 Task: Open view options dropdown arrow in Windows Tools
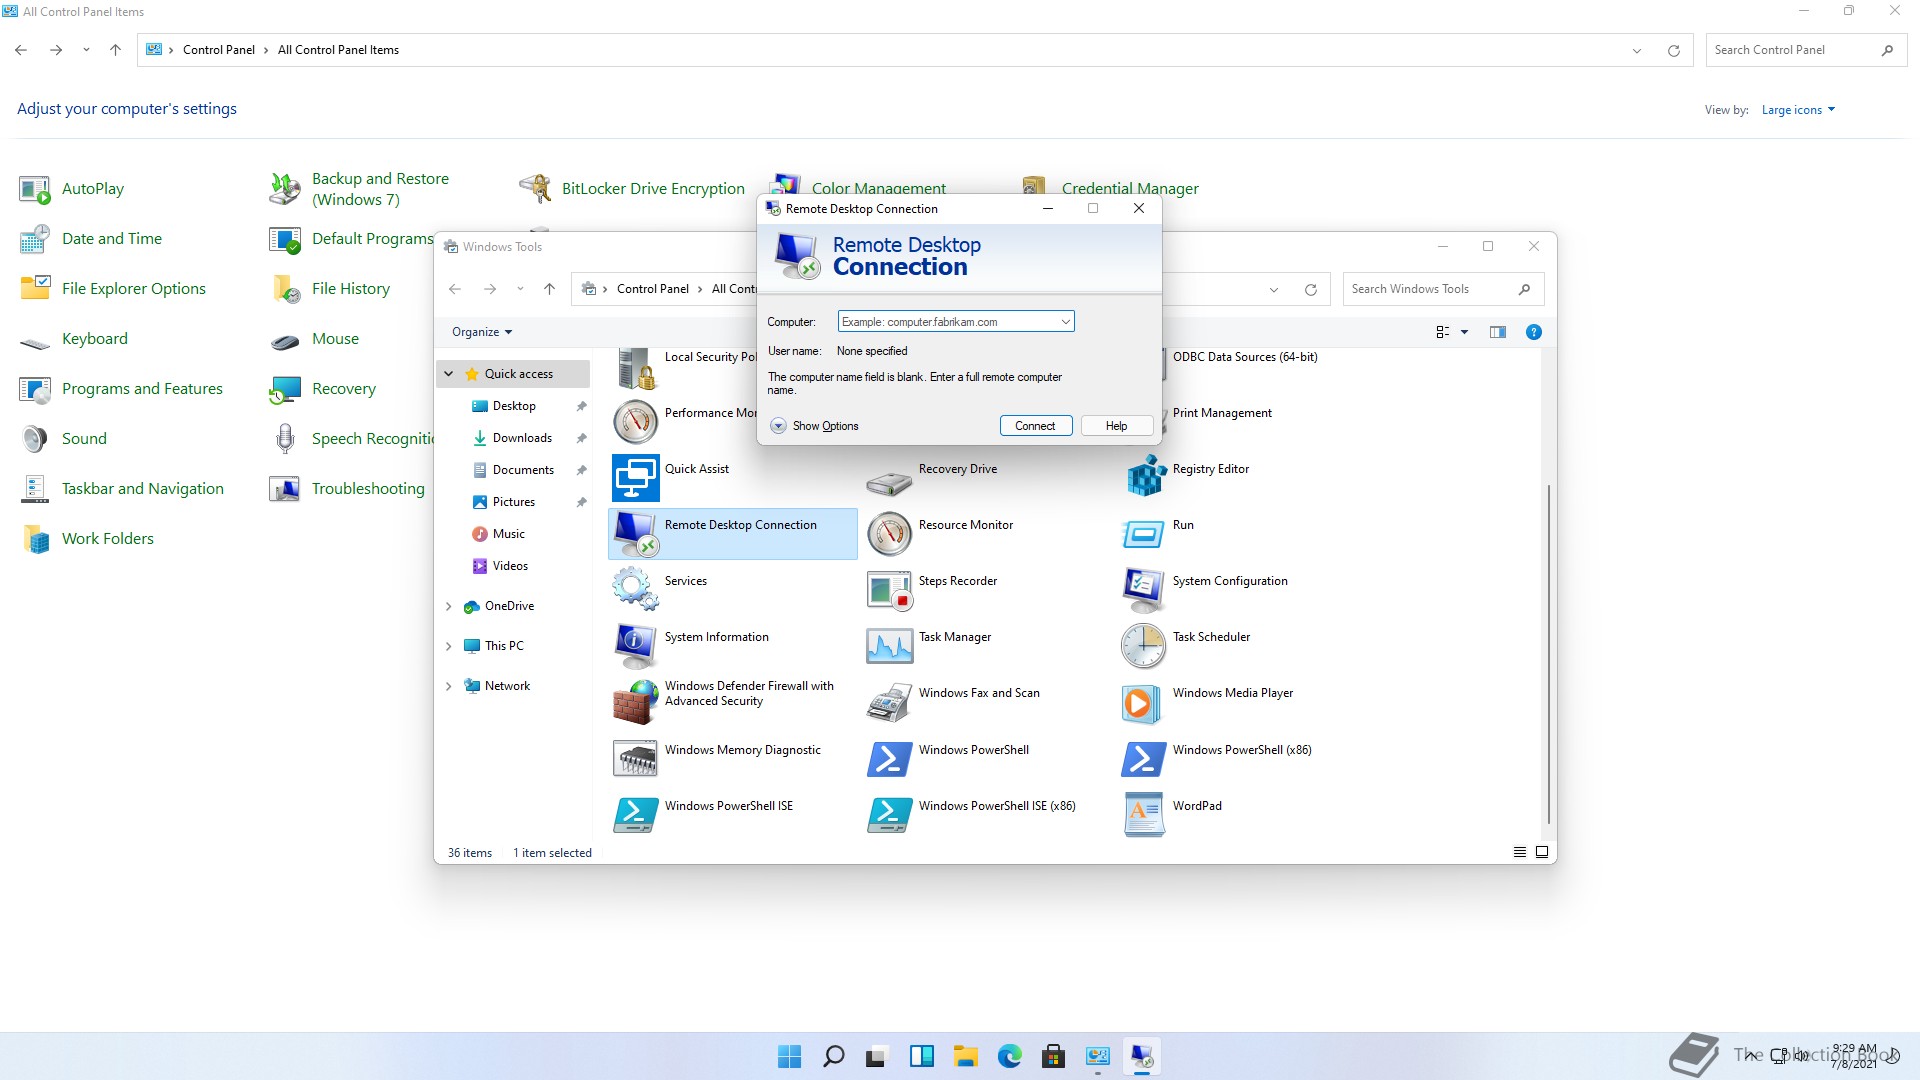[1465, 332]
